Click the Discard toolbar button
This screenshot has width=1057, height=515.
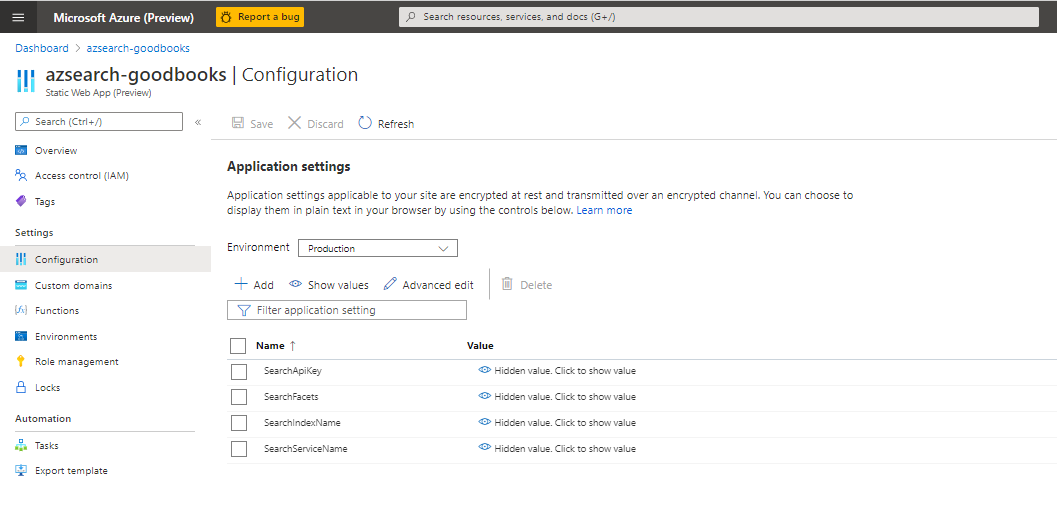pyautogui.click(x=315, y=123)
